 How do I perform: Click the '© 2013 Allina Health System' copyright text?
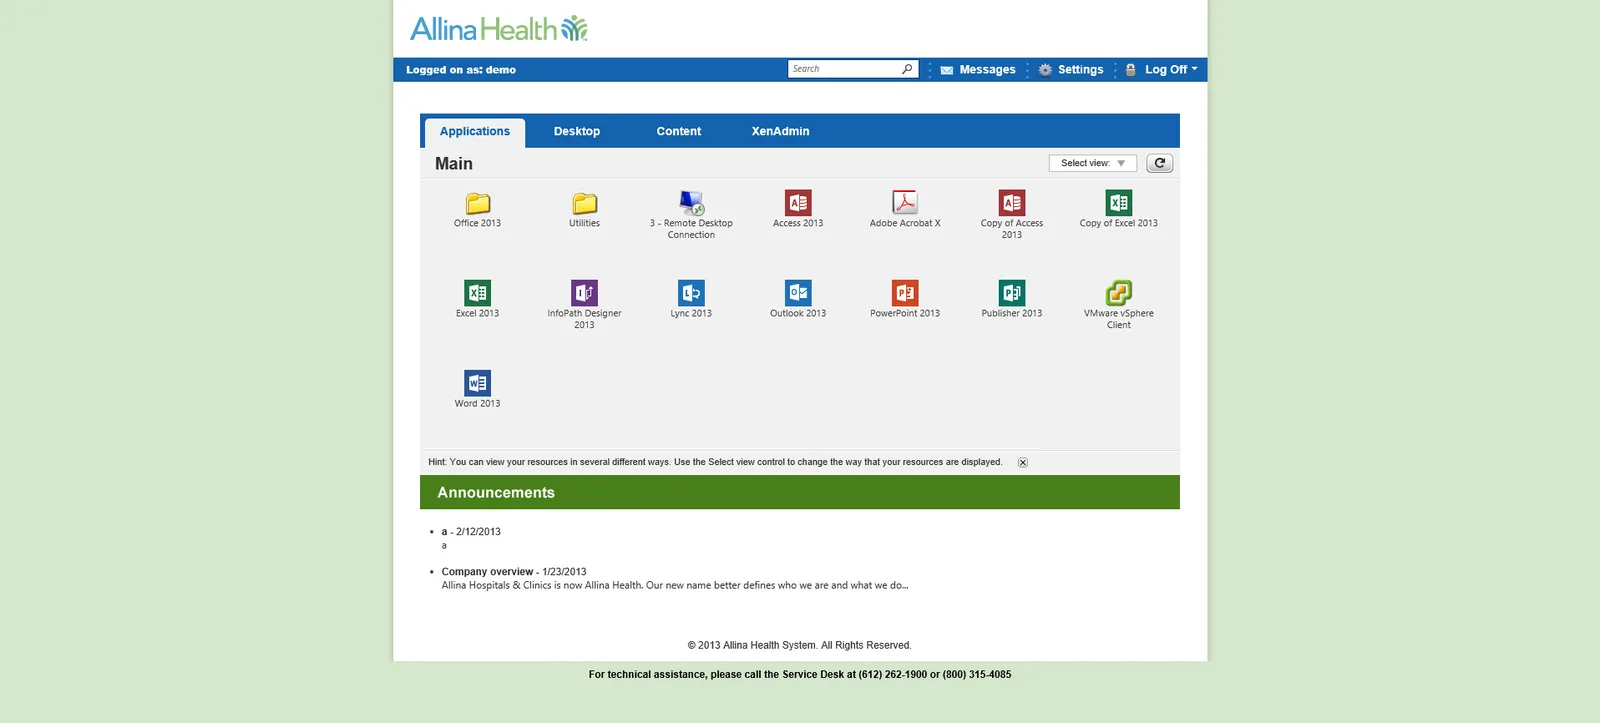click(x=800, y=646)
